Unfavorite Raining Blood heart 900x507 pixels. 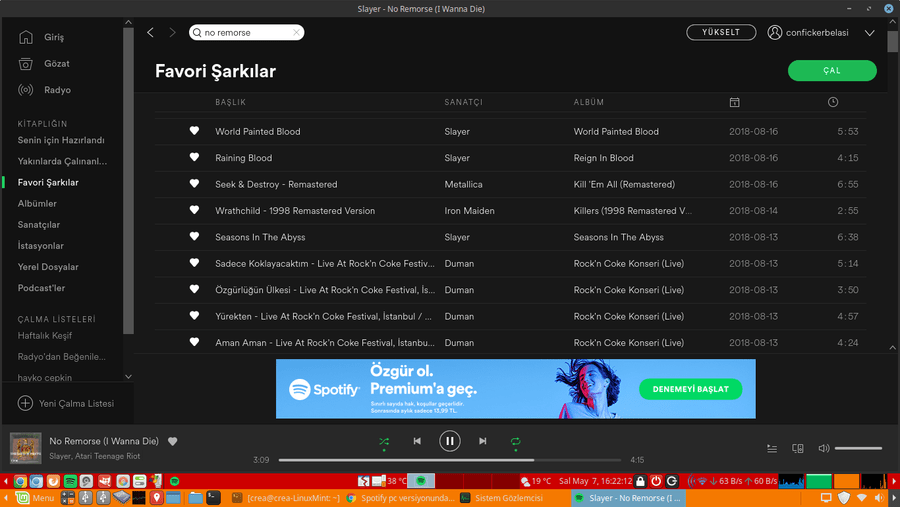[x=195, y=157]
